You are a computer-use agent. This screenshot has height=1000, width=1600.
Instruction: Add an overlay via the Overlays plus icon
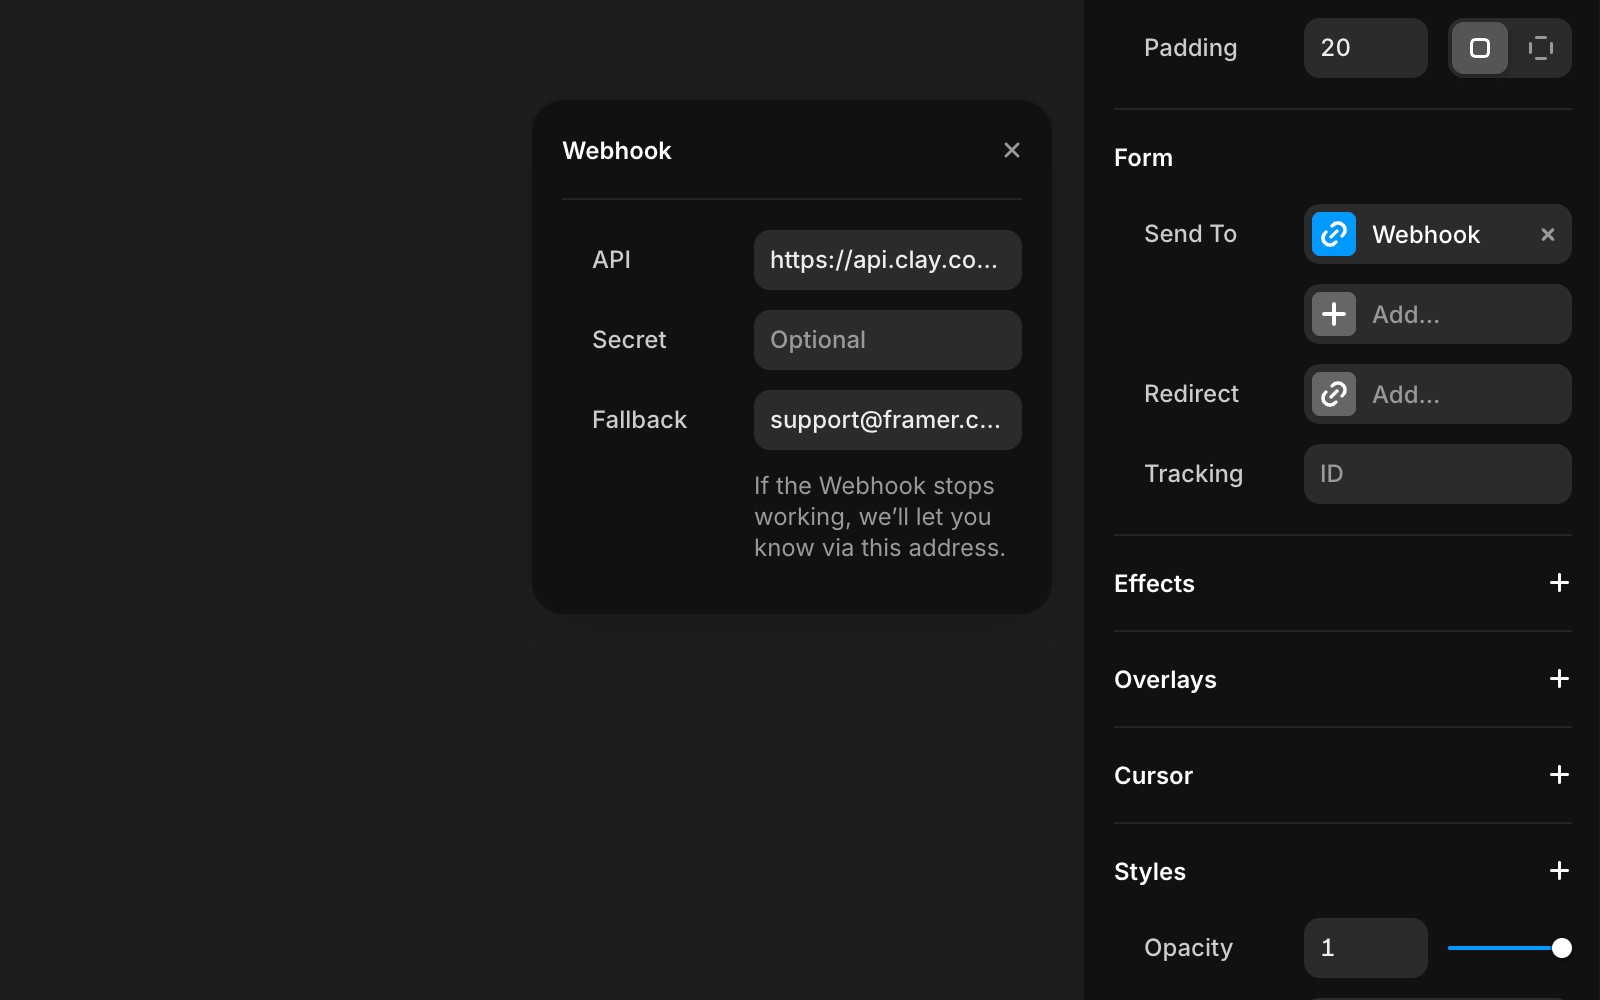[x=1558, y=679]
